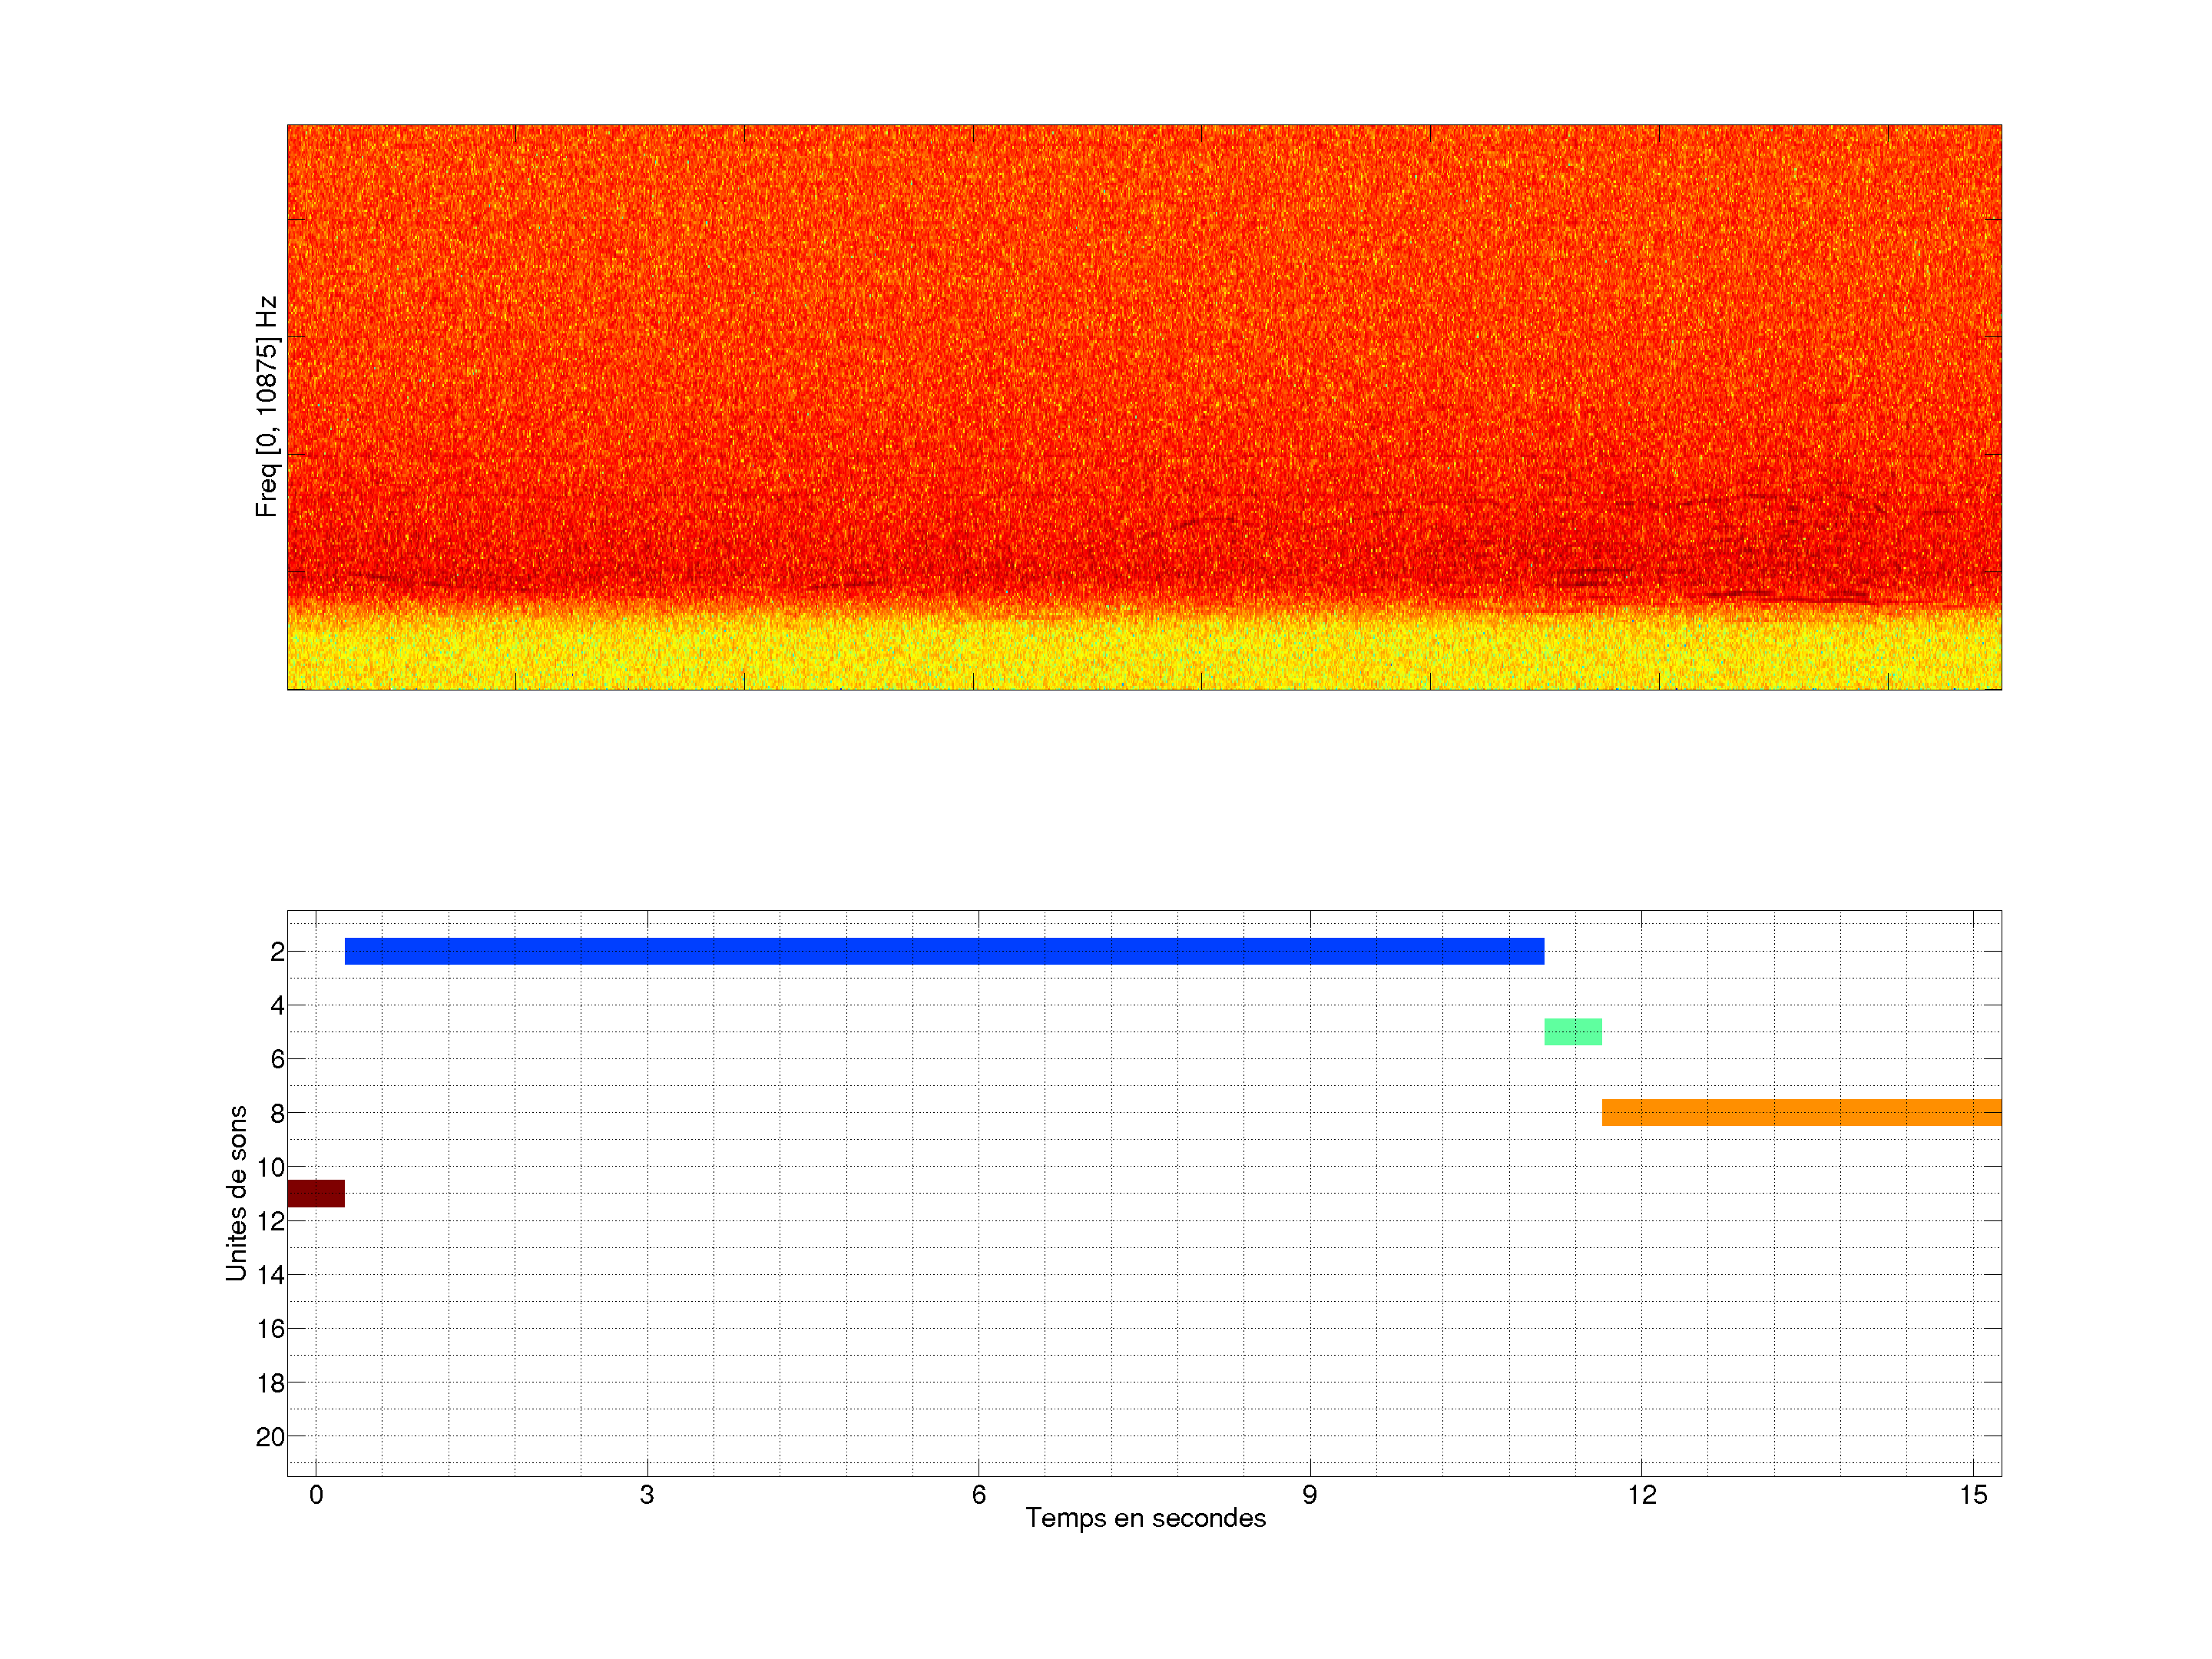This screenshot has height=1659, width=2212.
Task: Click the y-axis tick label 10
Action: tap(270, 1167)
